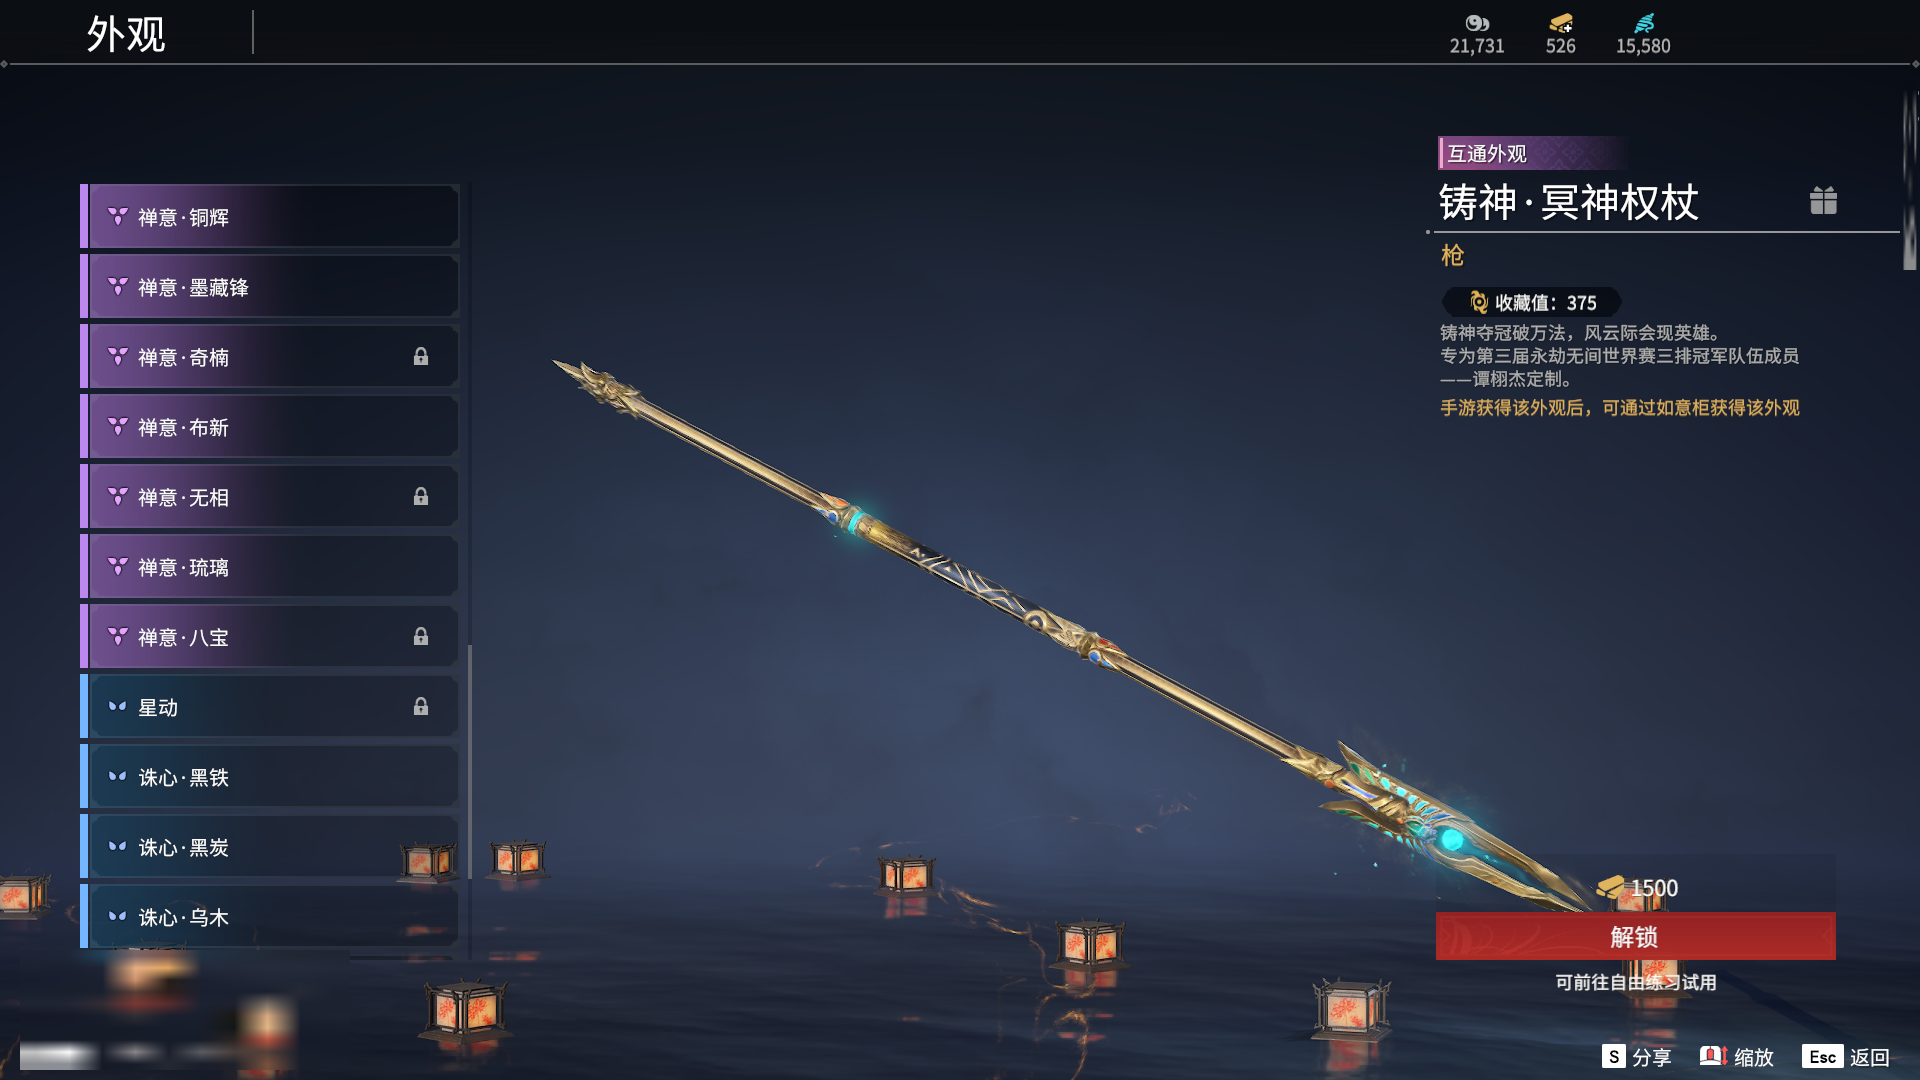Choose the 禅意·琉璃 appearance
Screen dimensions: 1920x1080
tap(270, 567)
